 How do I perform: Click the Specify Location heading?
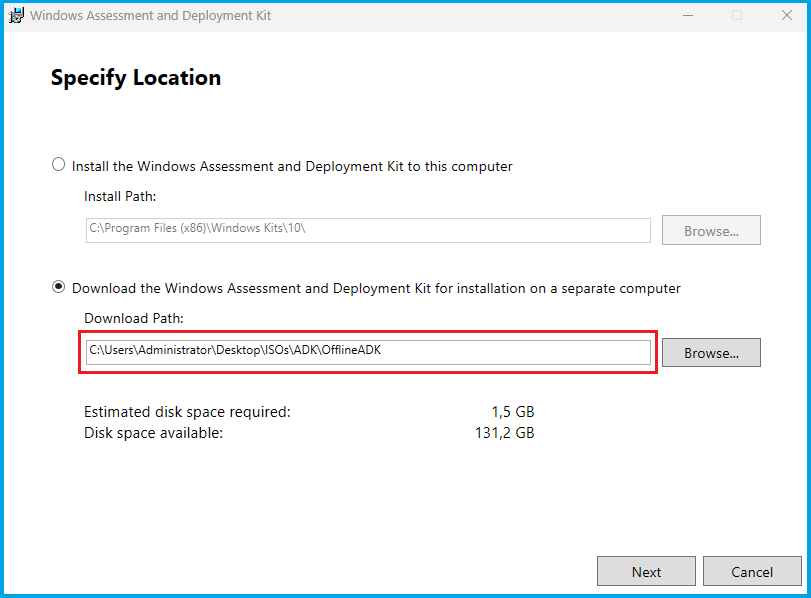[x=136, y=78]
